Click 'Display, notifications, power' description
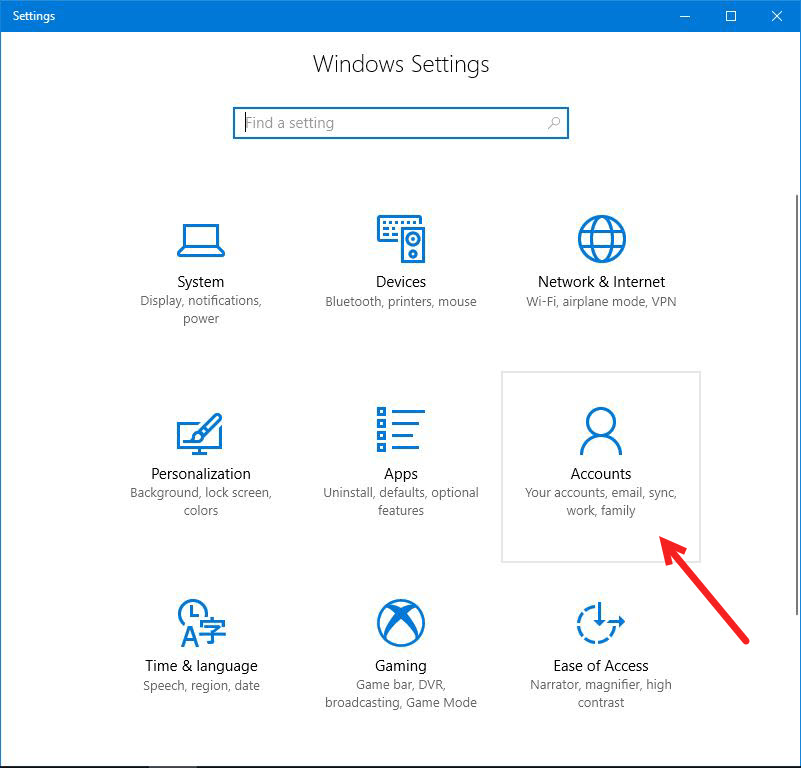Viewport: 801px width, 768px height. click(x=201, y=310)
